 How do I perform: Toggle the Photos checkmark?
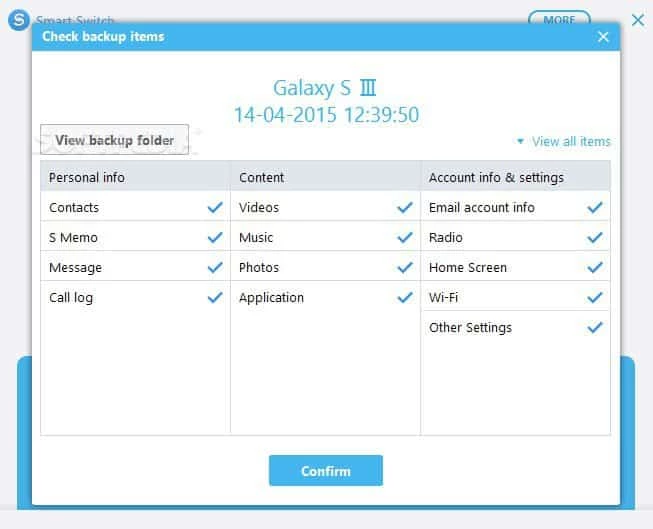tap(404, 267)
